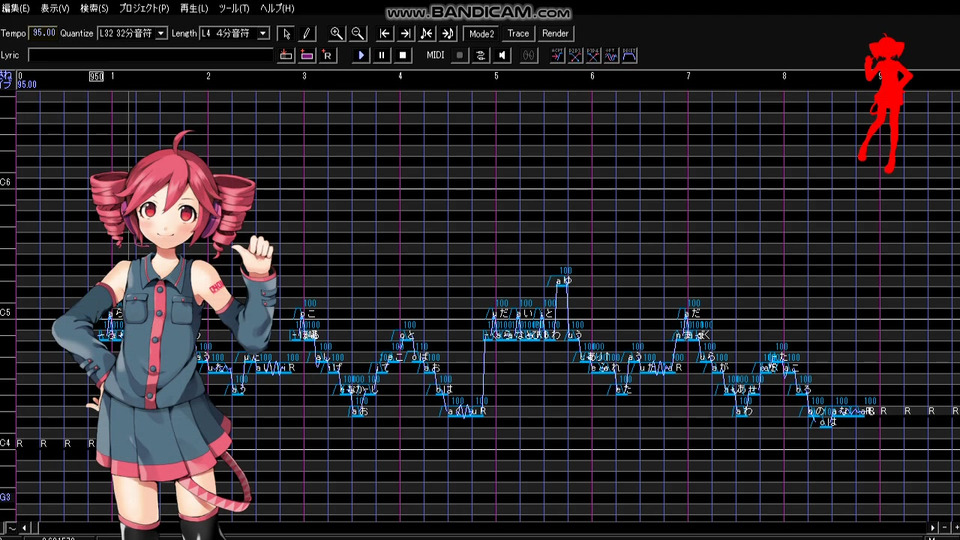This screenshot has height=540, width=960.
Task: Select the arrow pointer tool
Action: (285, 34)
